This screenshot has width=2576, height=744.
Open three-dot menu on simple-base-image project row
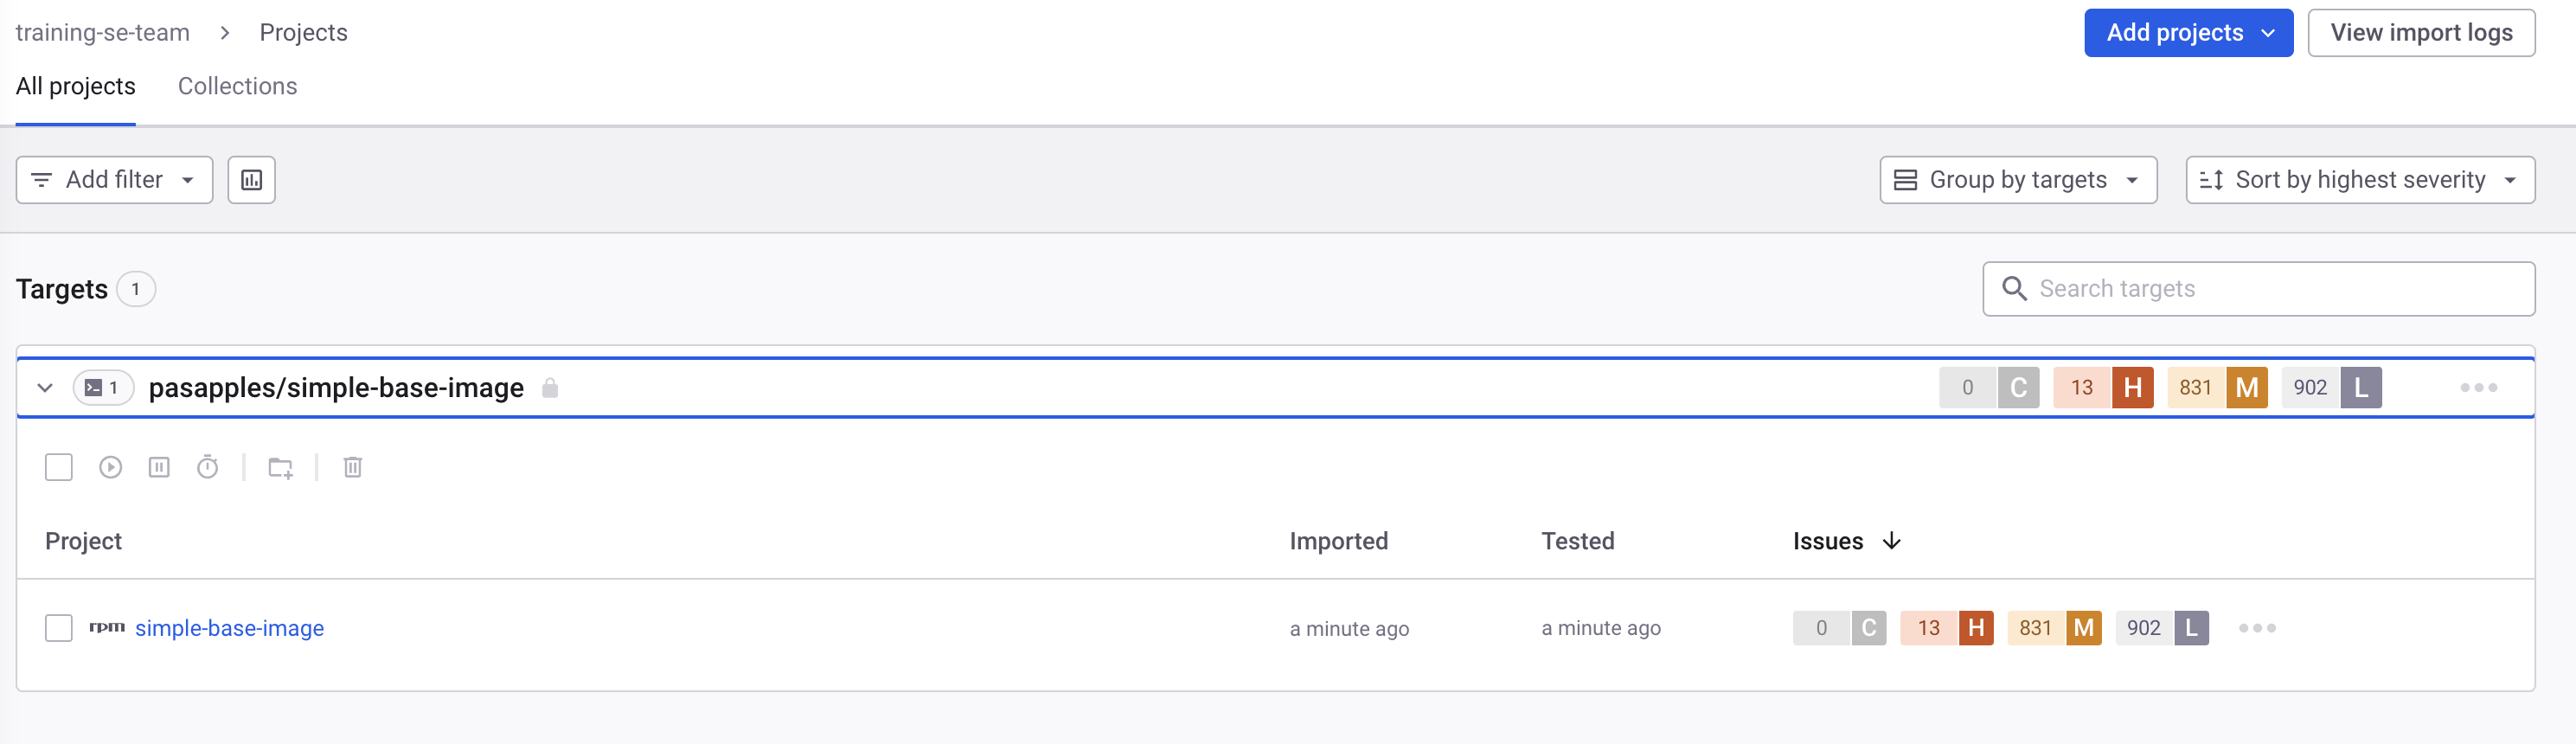click(x=2256, y=628)
